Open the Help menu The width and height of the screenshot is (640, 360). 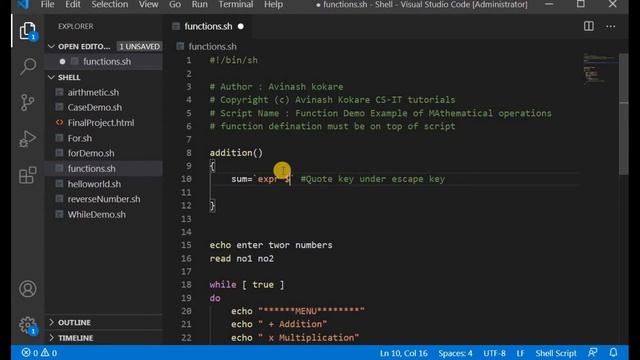[x=273, y=4]
